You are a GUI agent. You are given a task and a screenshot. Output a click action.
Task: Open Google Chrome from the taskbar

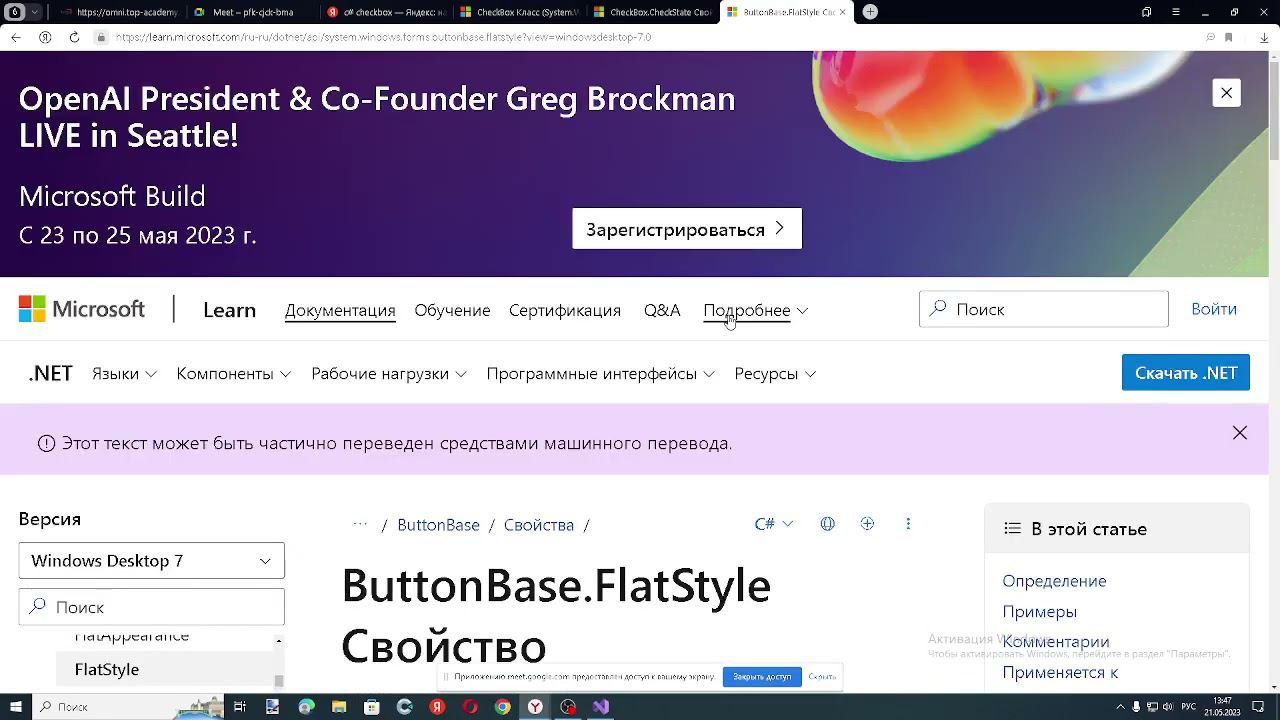coord(503,707)
